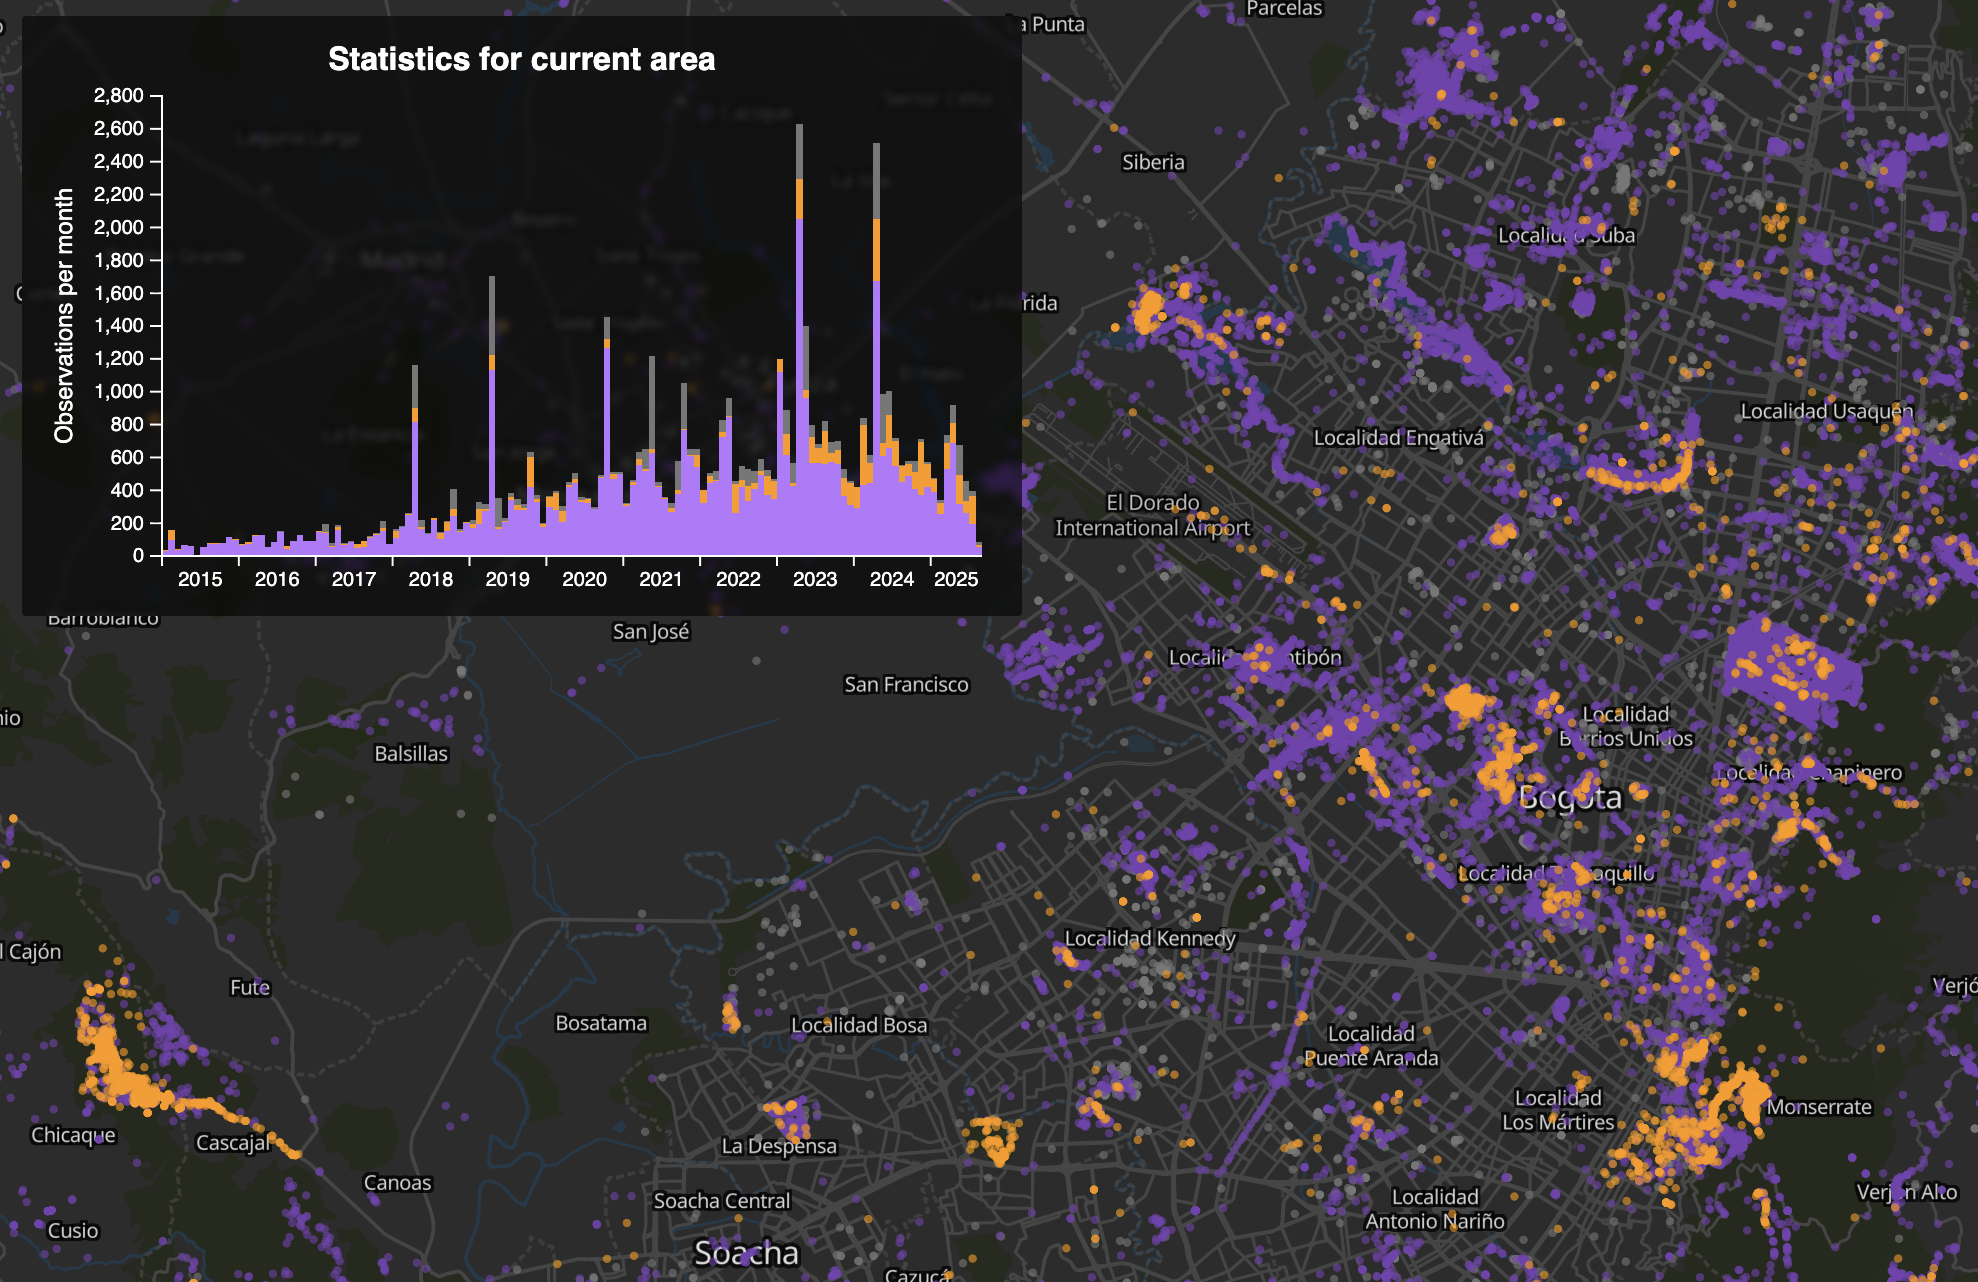Click the 'Localidad Antonio Nariño' map label

[x=1435, y=1209]
